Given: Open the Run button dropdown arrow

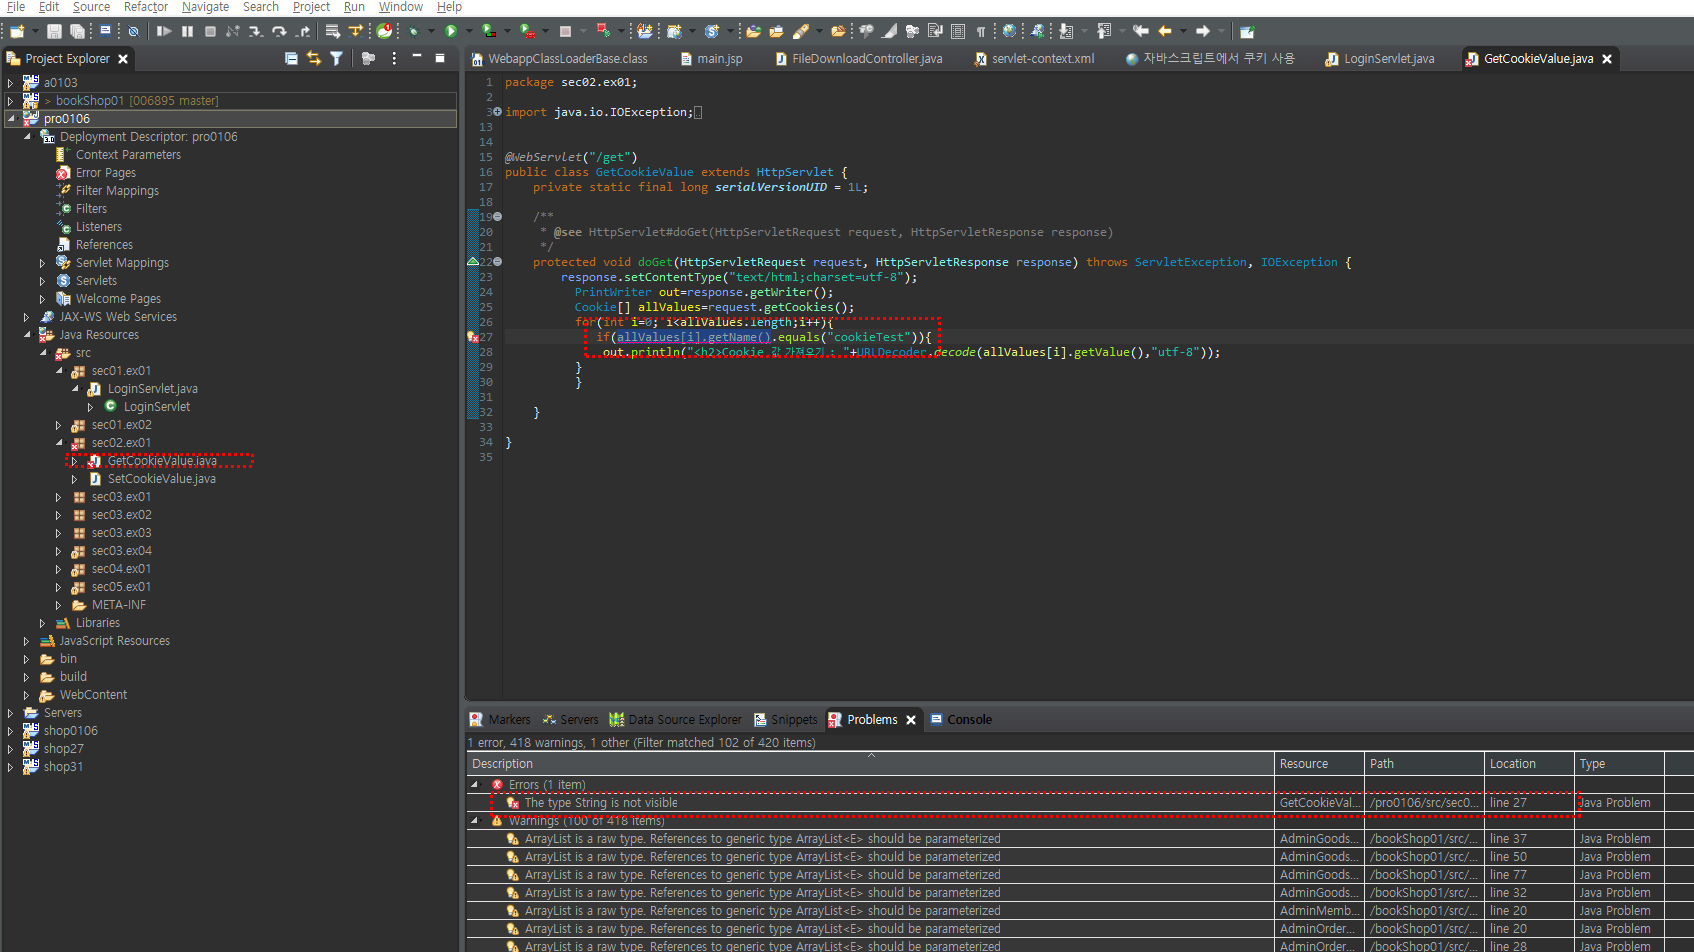Looking at the screenshot, I should 468,31.
